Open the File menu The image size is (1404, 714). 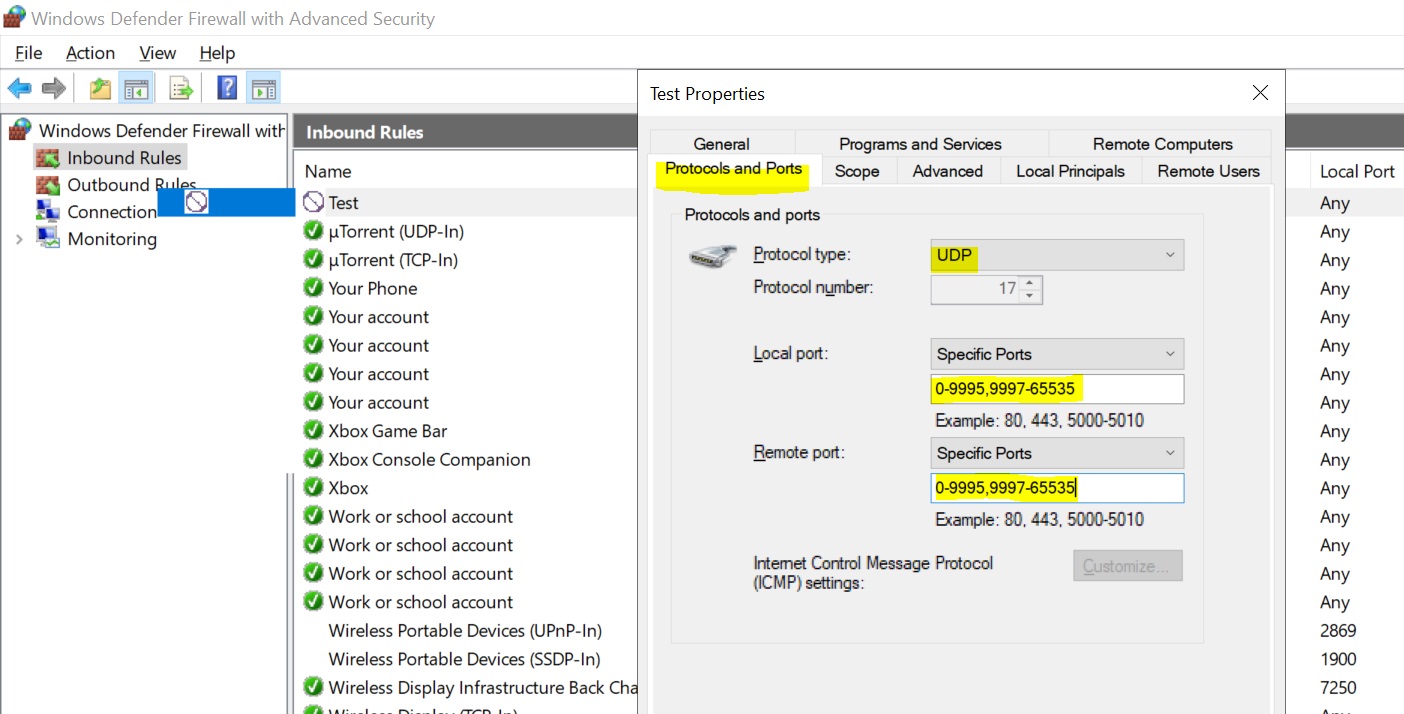(29, 53)
